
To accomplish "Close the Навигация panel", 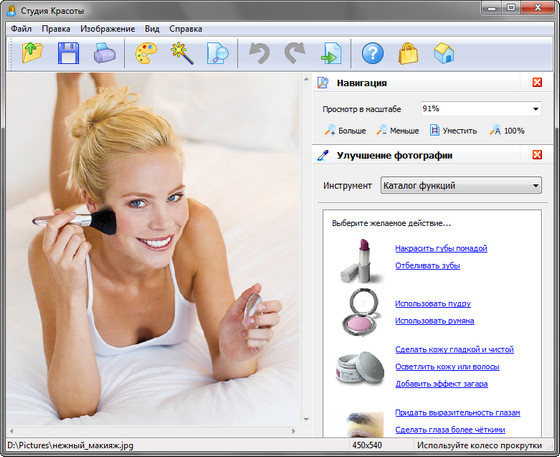I will click(x=537, y=82).
